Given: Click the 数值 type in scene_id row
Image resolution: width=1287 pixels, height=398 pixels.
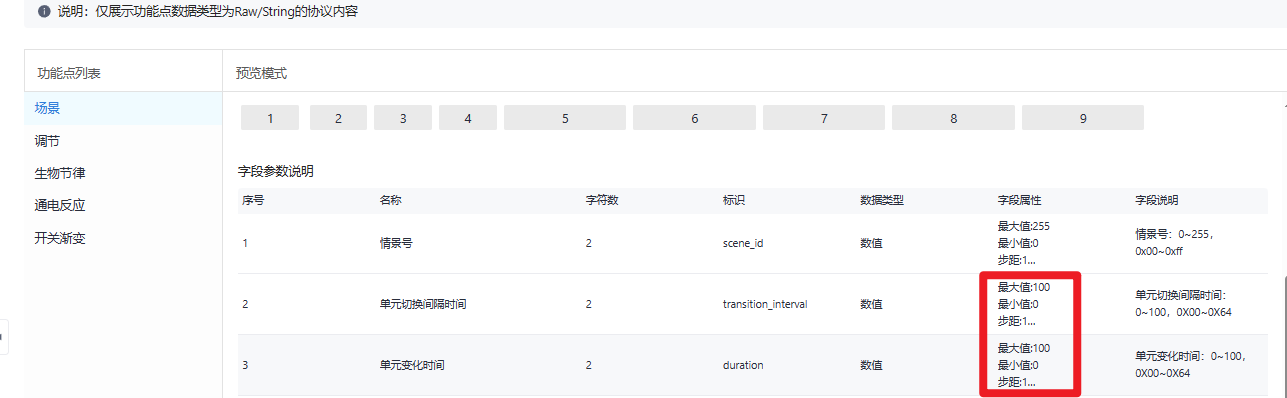Looking at the screenshot, I should tap(871, 243).
